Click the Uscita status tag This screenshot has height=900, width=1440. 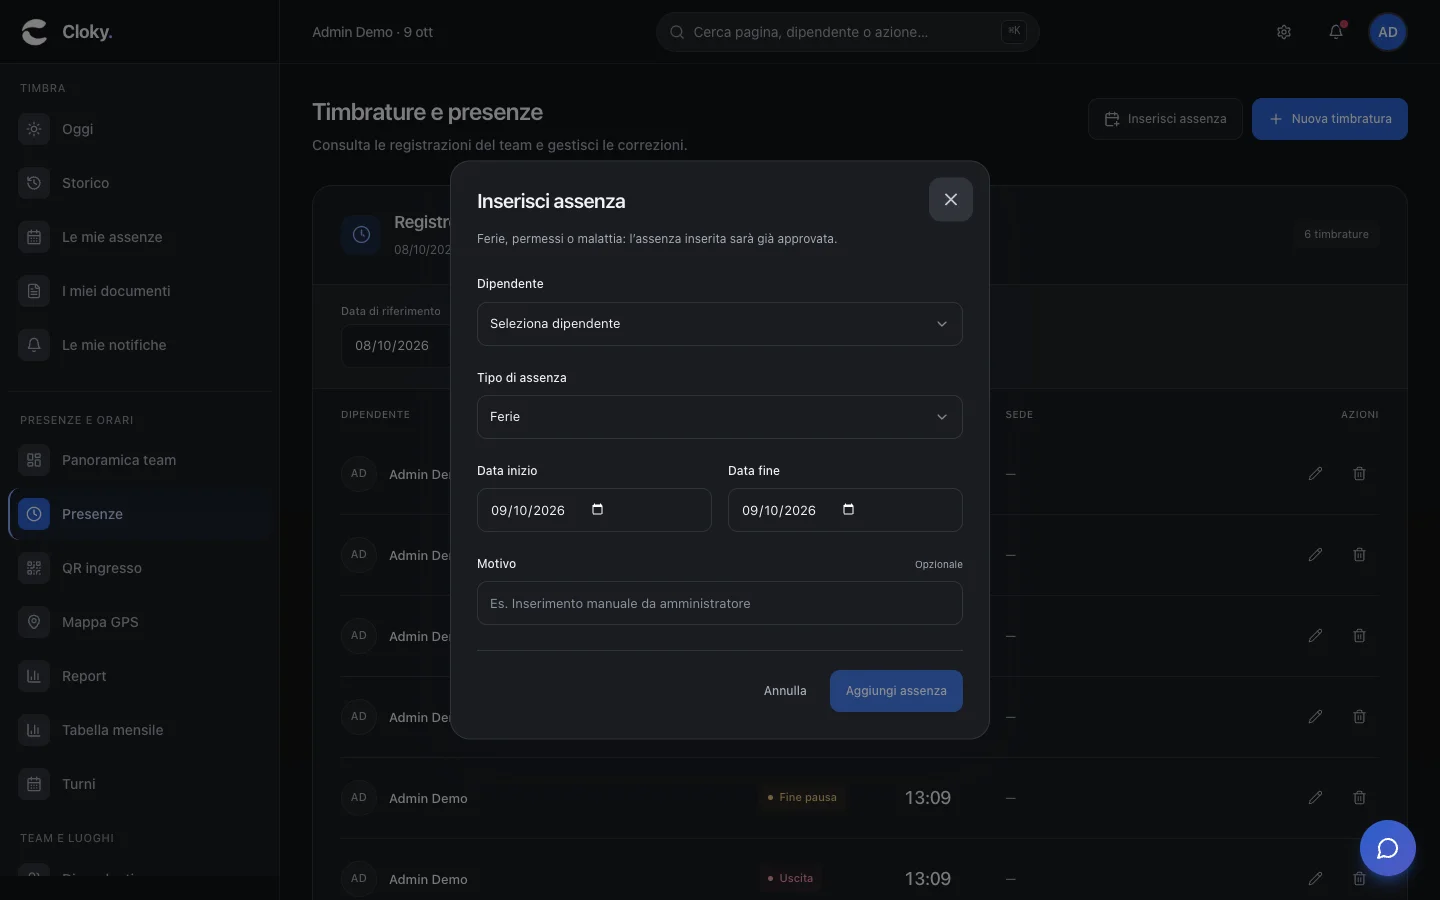point(789,879)
